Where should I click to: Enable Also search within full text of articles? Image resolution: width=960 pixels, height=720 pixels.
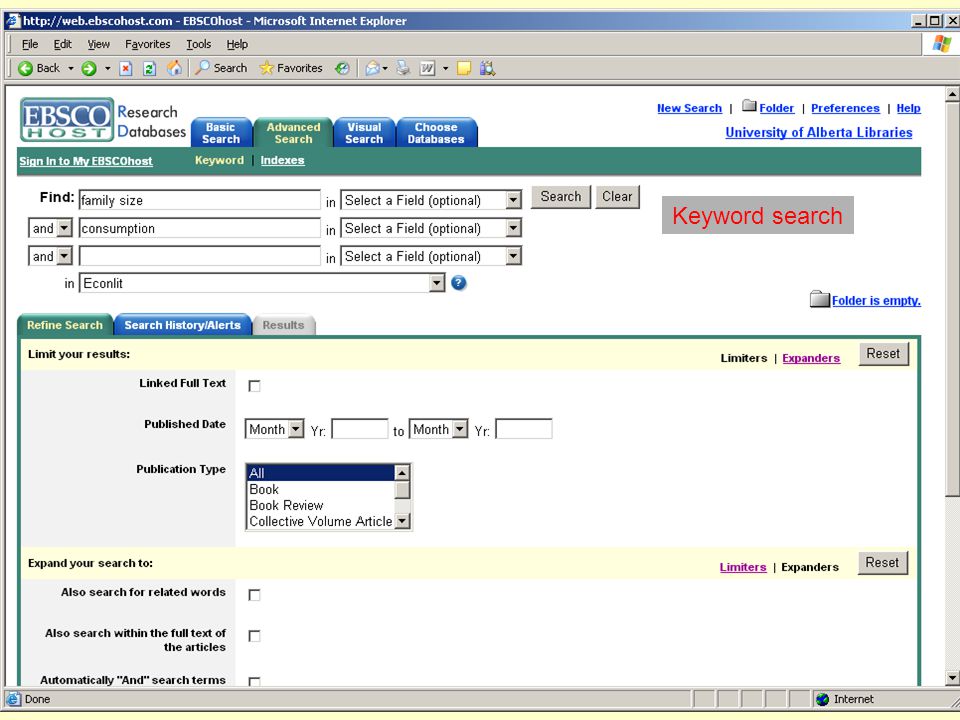[x=254, y=636]
